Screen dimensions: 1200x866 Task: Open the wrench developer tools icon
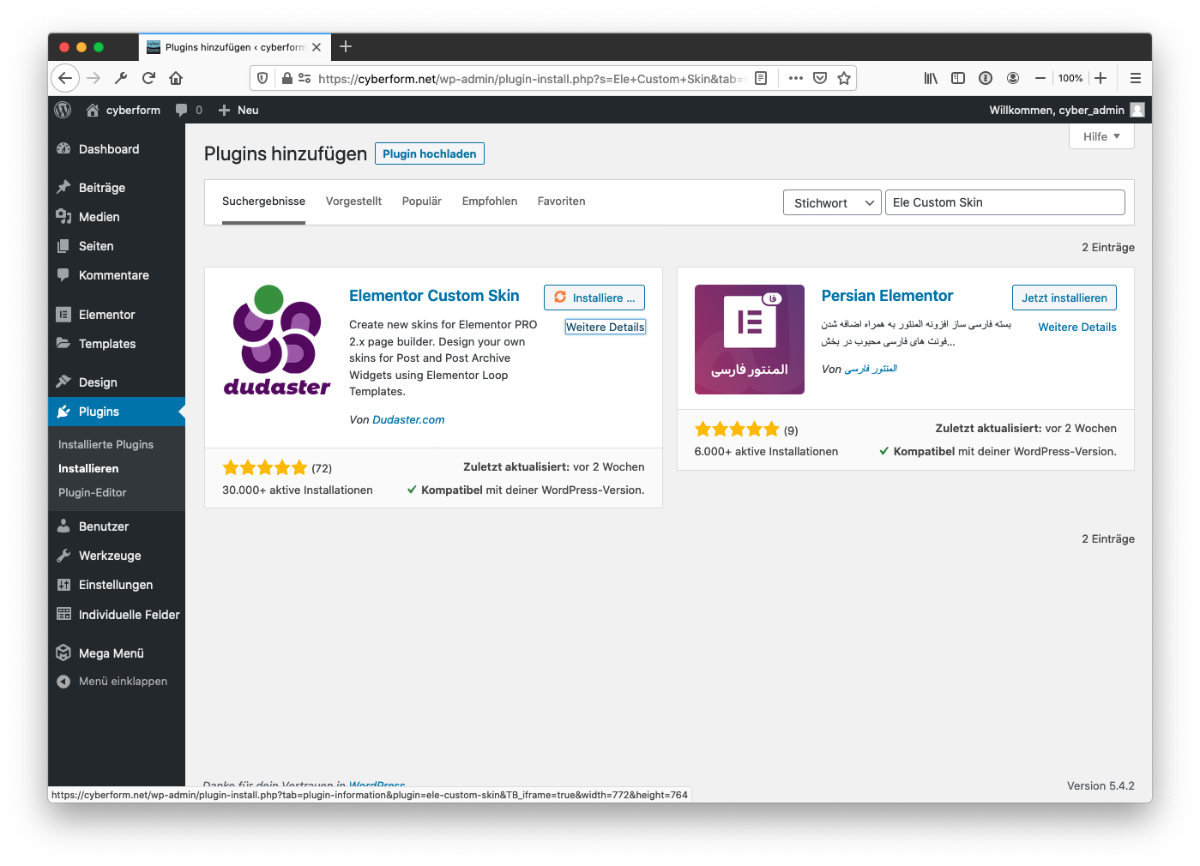click(121, 78)
